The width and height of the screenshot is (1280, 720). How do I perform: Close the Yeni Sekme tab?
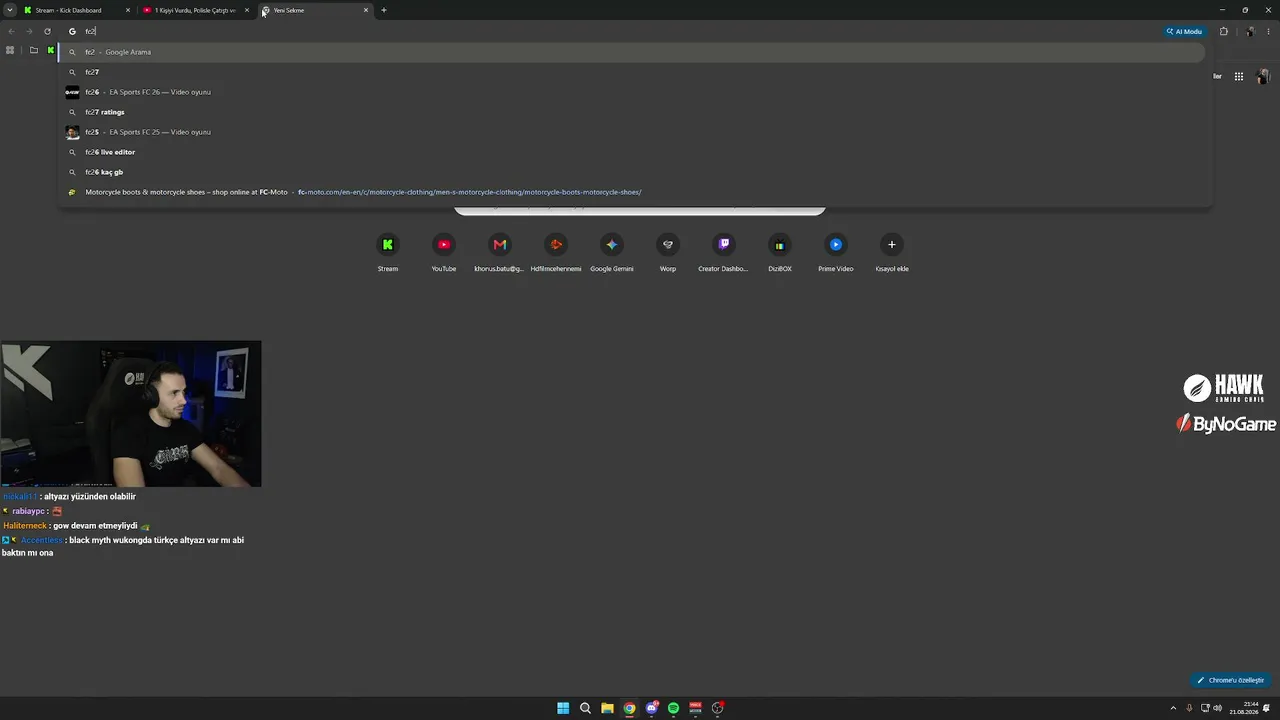click(x=366, y=10)
